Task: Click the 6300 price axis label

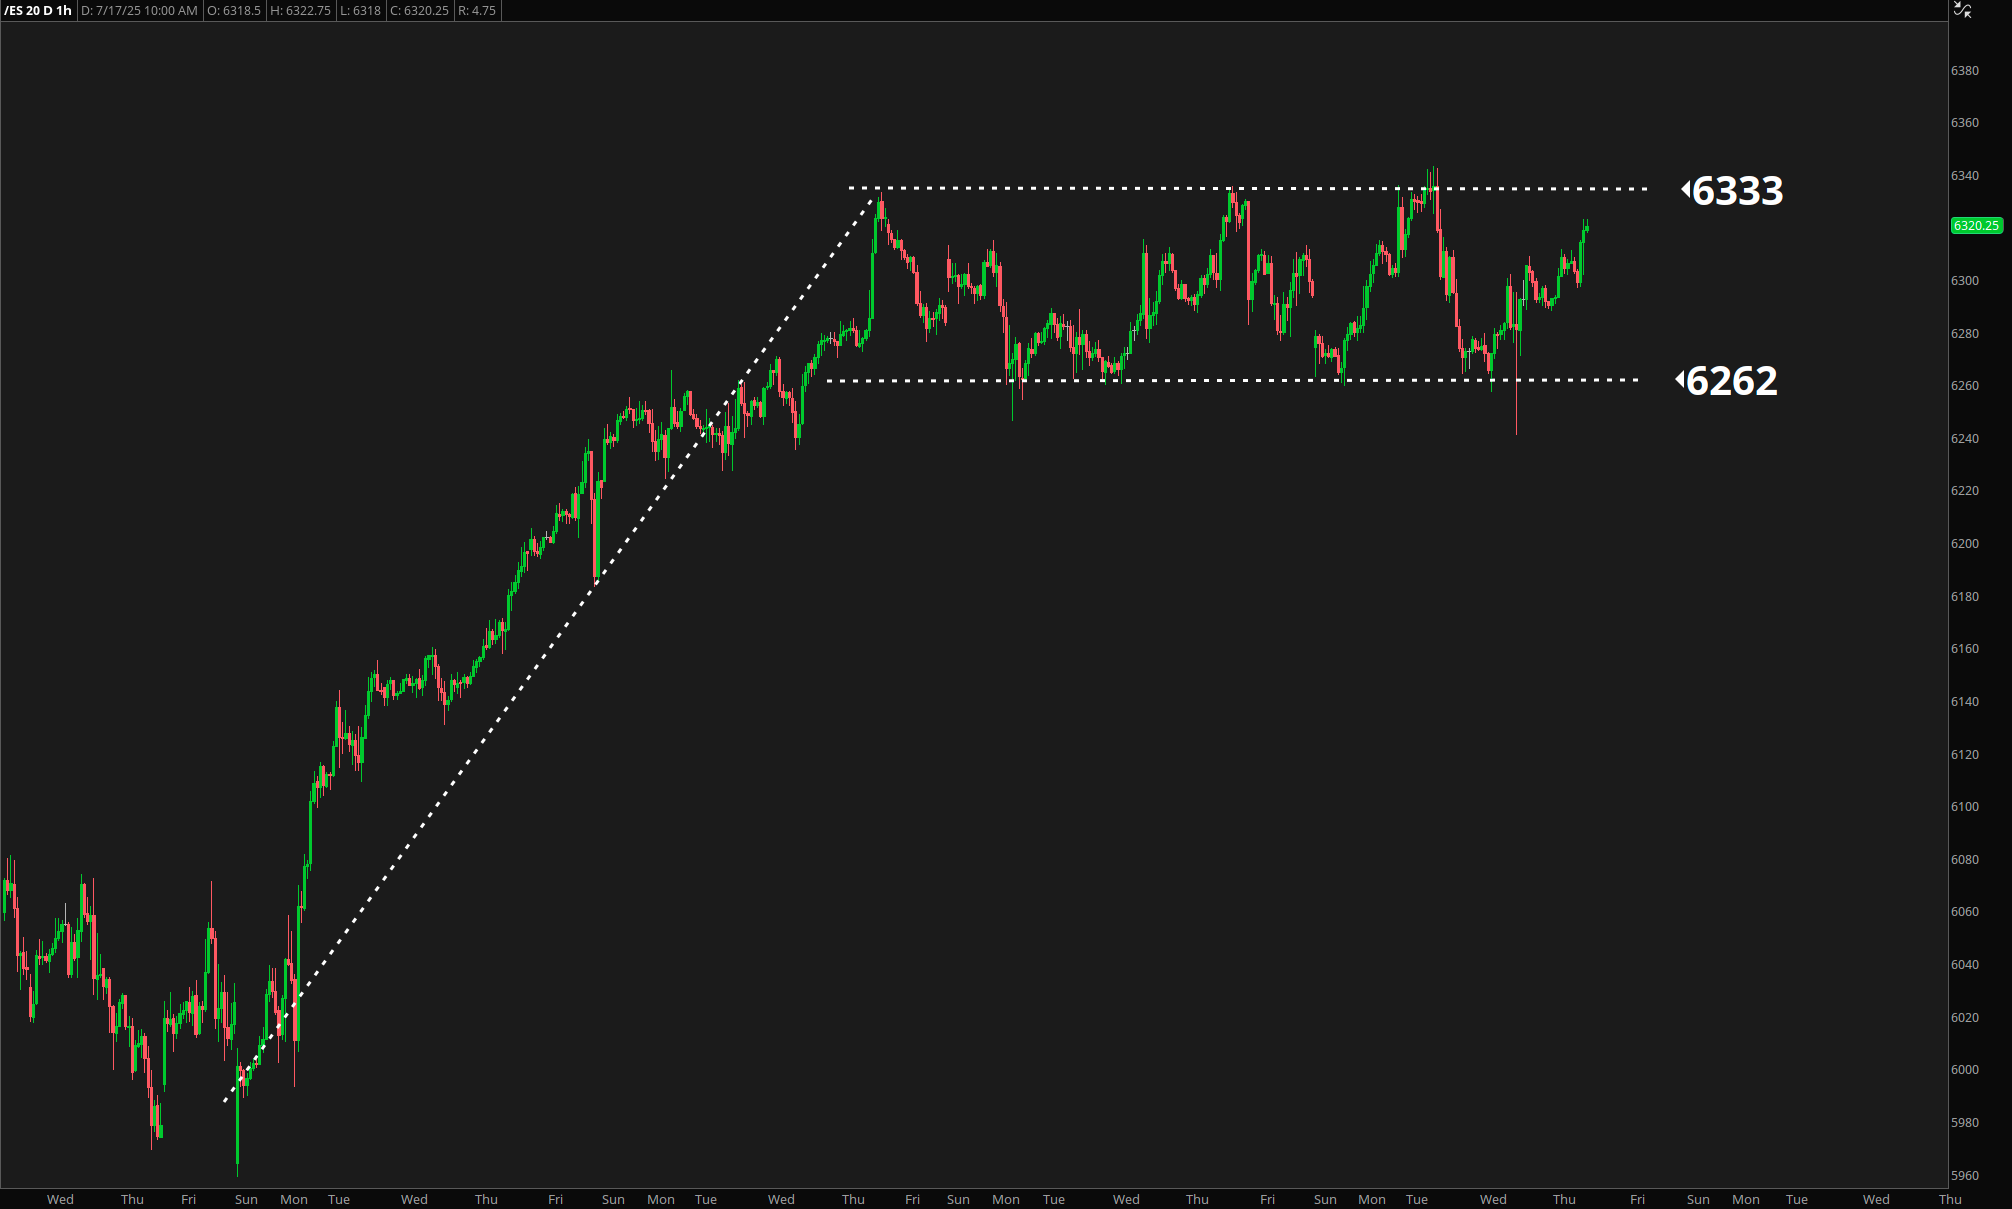Action: pyautogui.click(x=1965, y=281)
